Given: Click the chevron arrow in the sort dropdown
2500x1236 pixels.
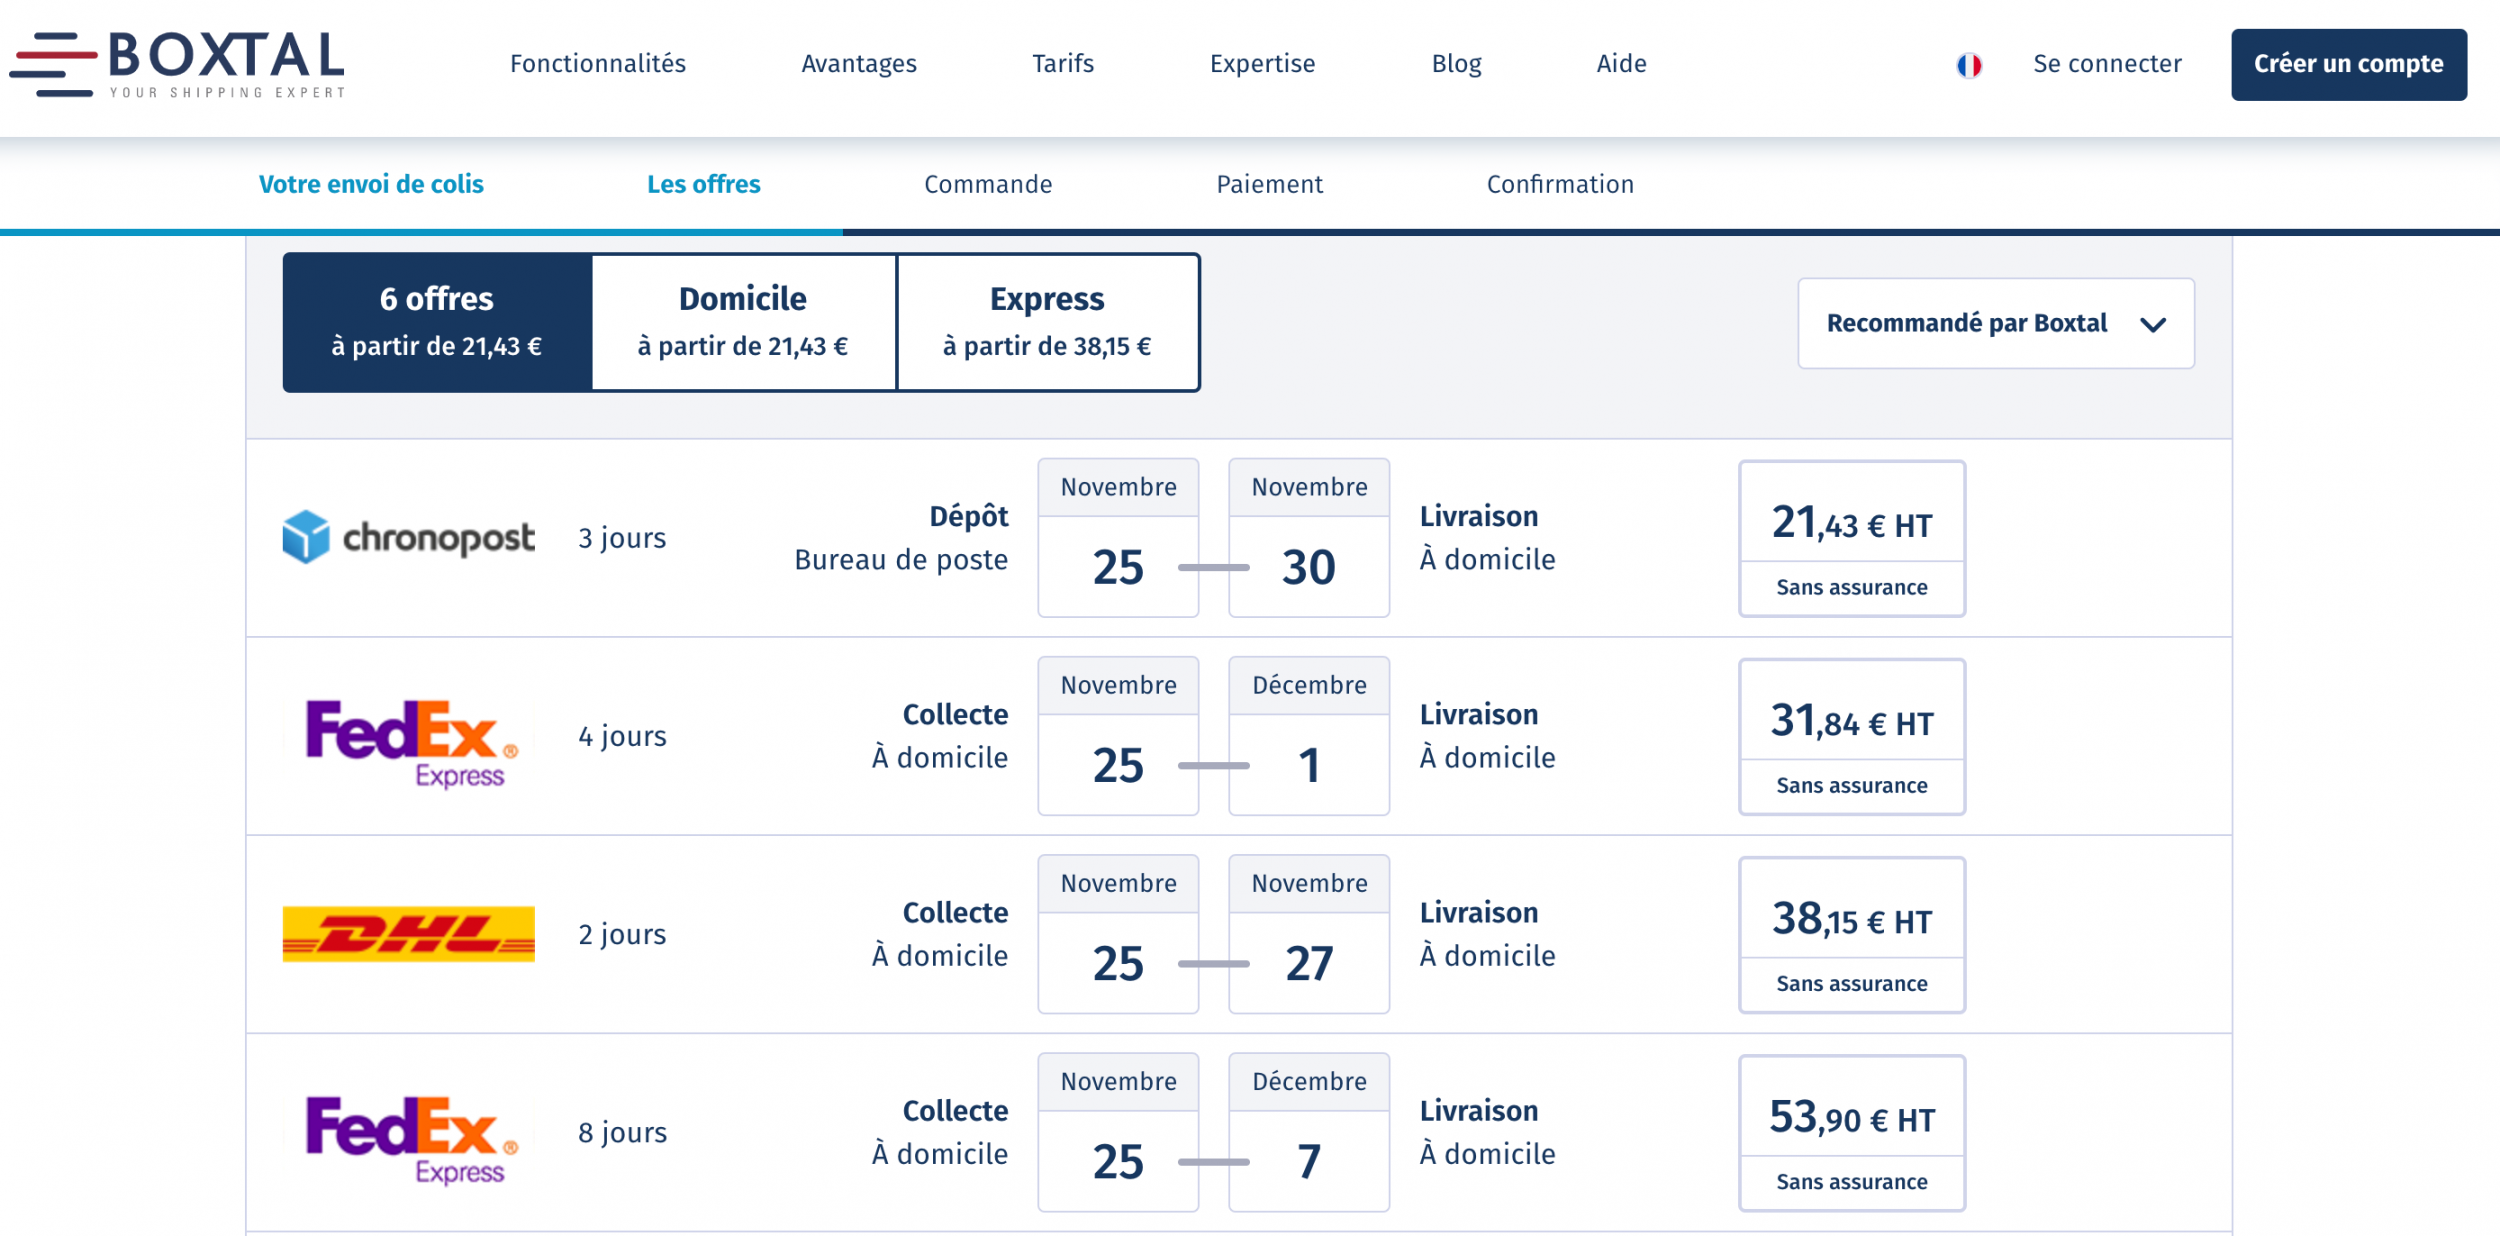Looking at the screenshot, I should click(2152, 325).
